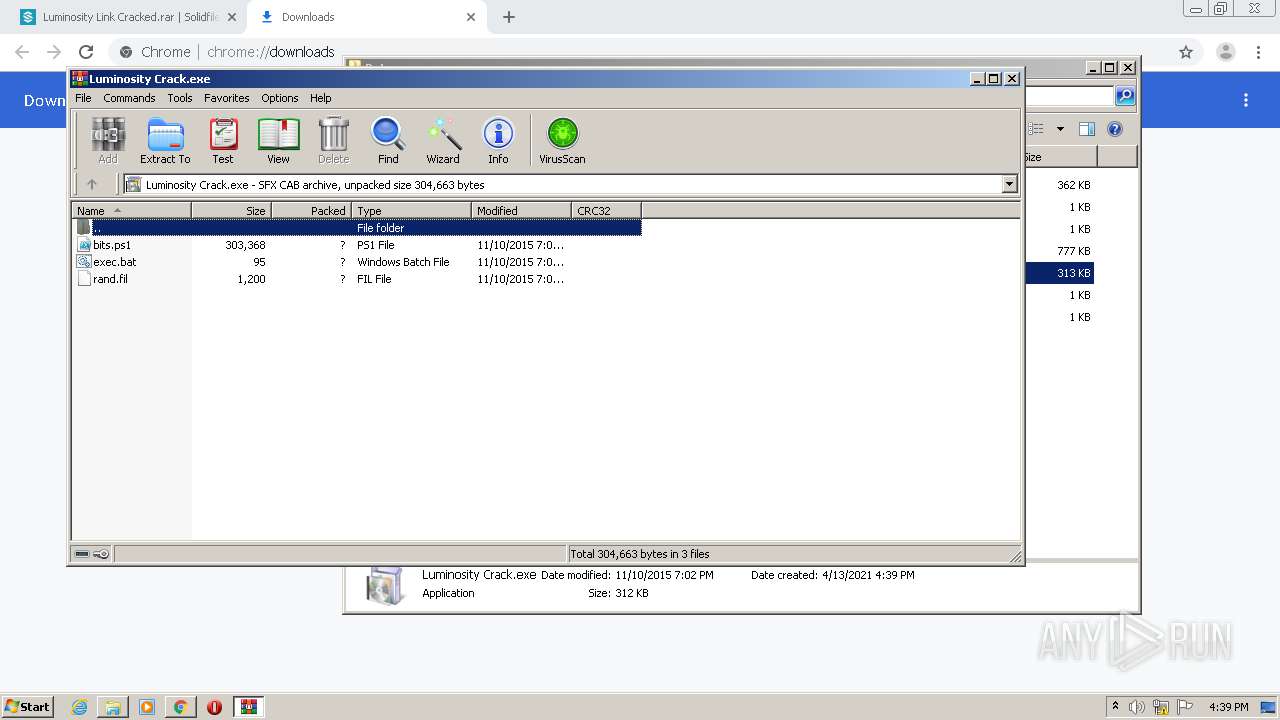Click the WinRAR taskbar button
The width and height of the screenshot is (1280, 720).
[249, 707]
